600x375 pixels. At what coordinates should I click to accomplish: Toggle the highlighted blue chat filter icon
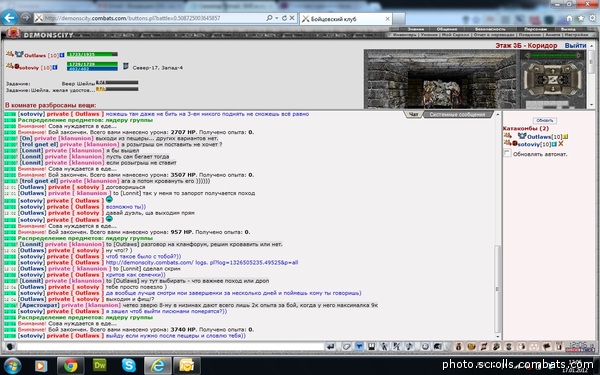click(359, 347)
